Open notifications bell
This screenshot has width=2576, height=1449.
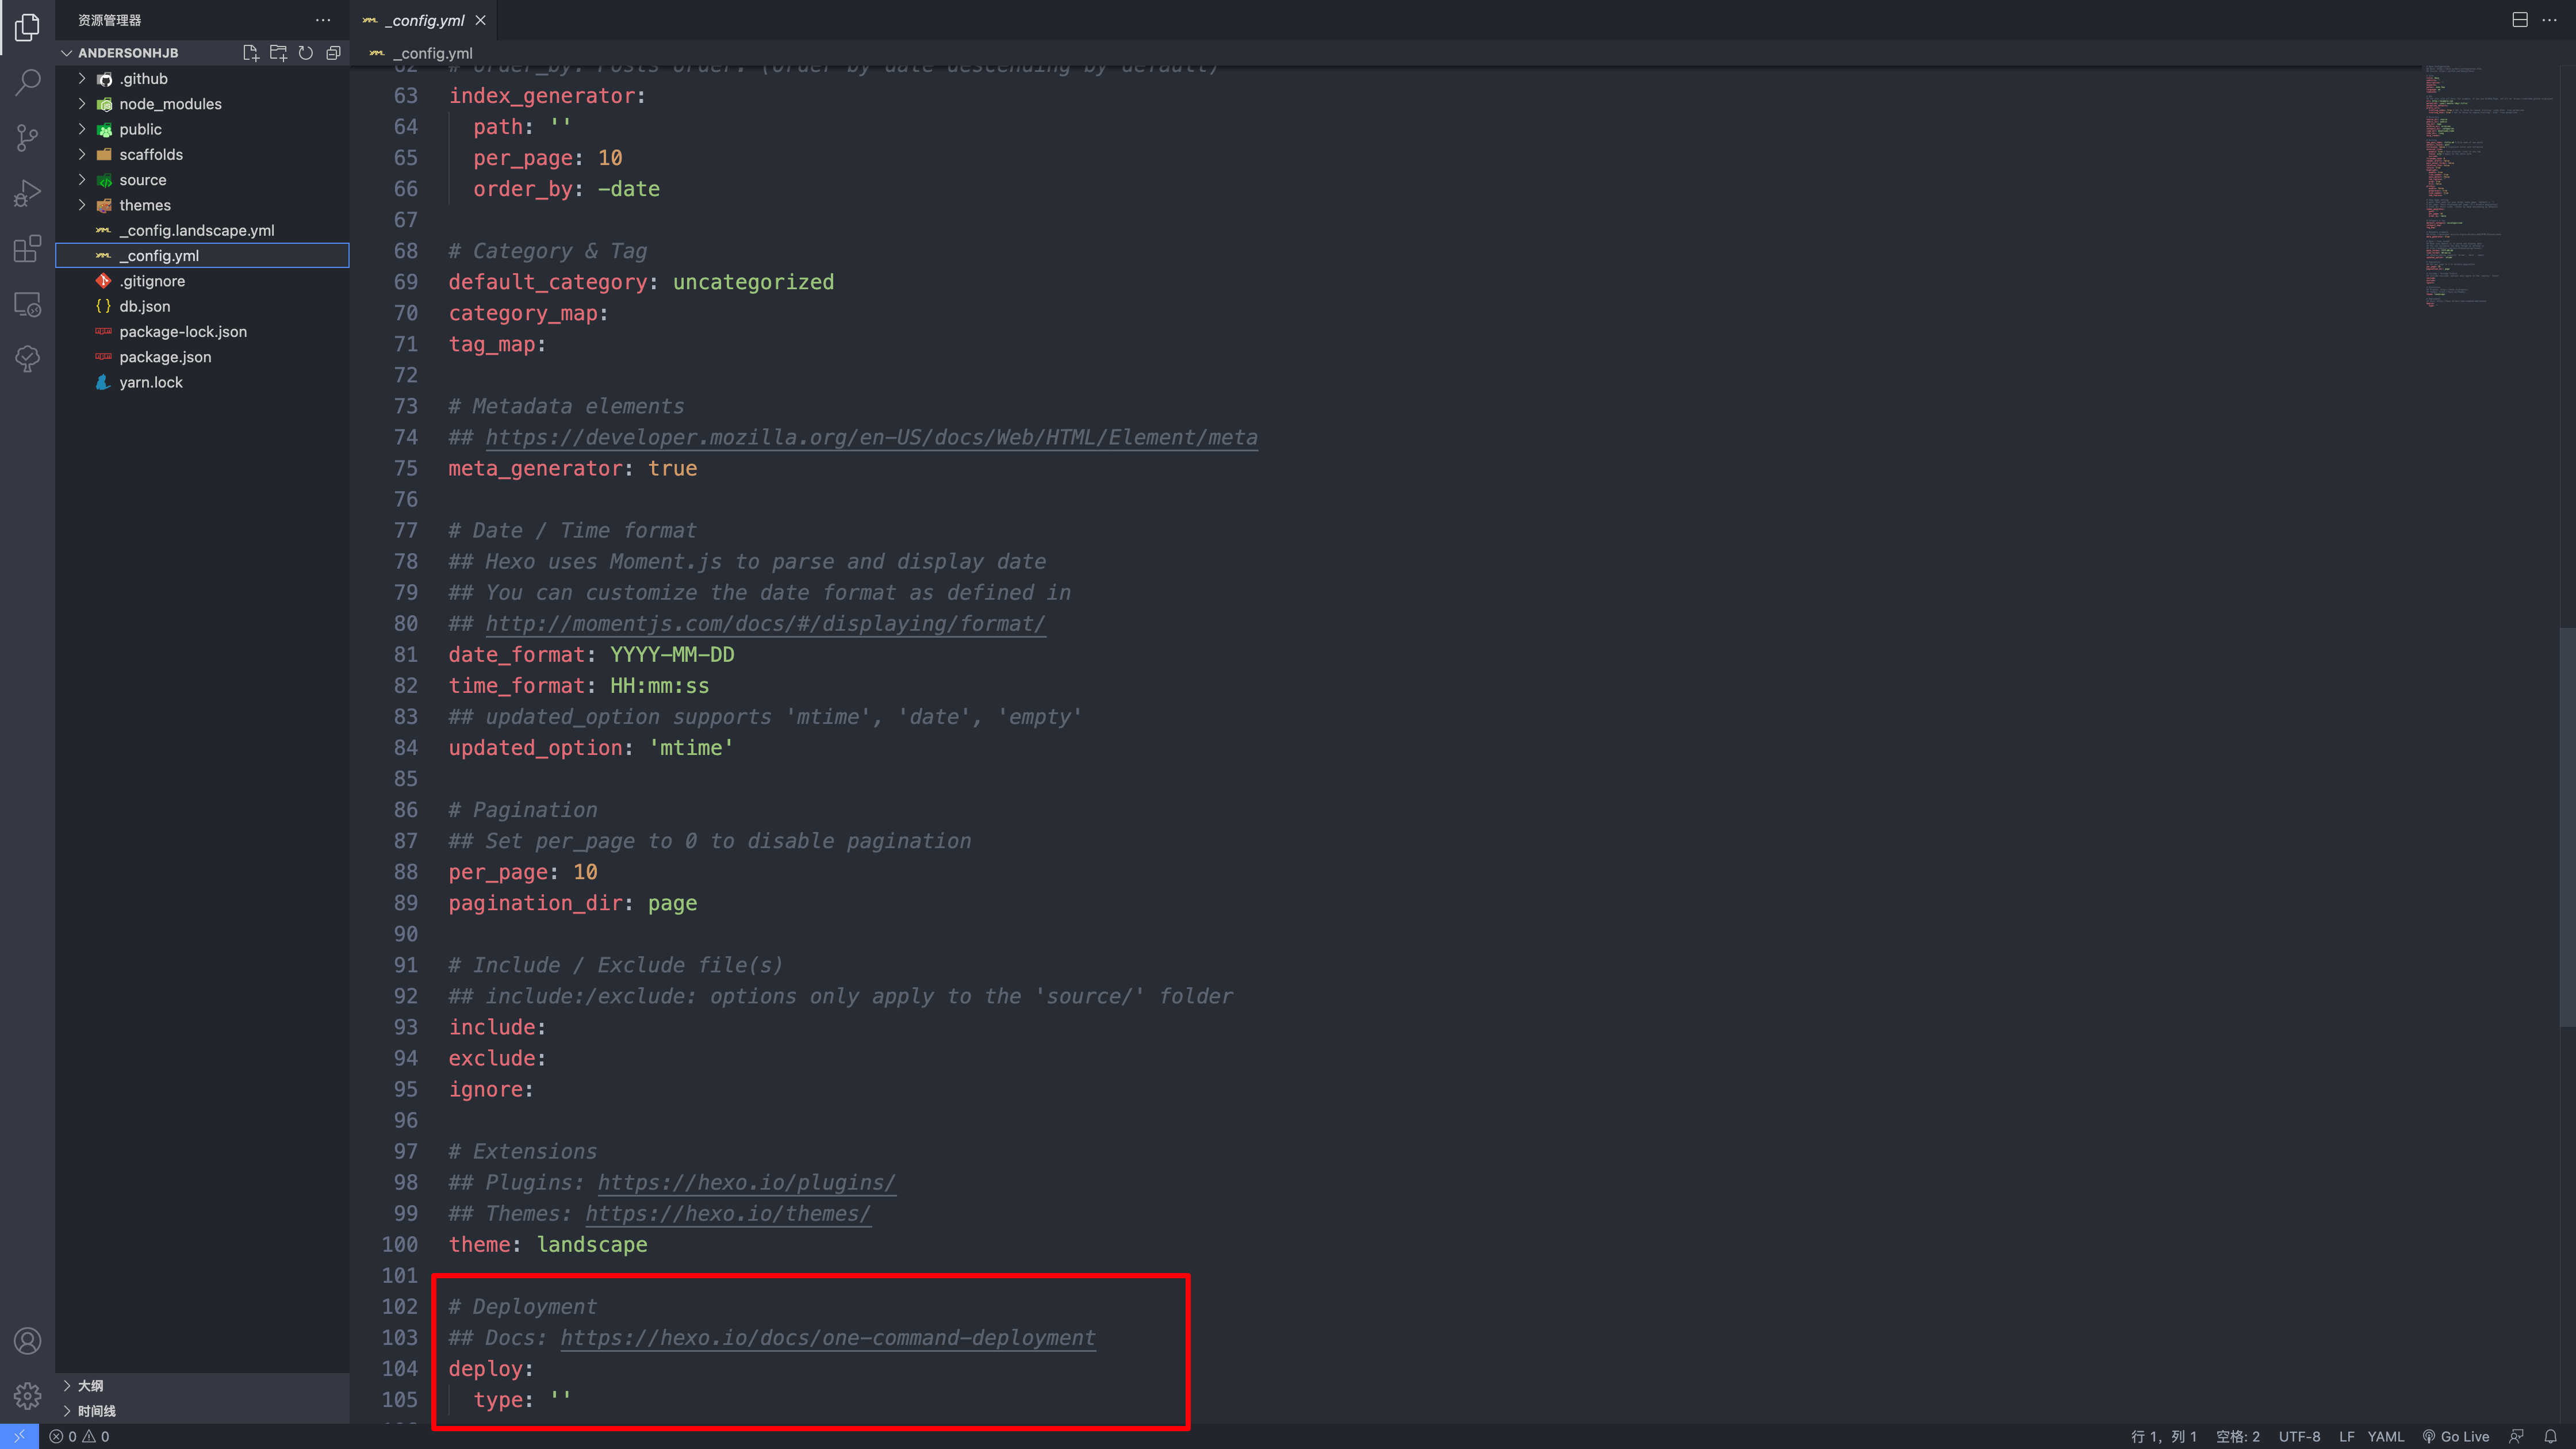point(2550,1436)
